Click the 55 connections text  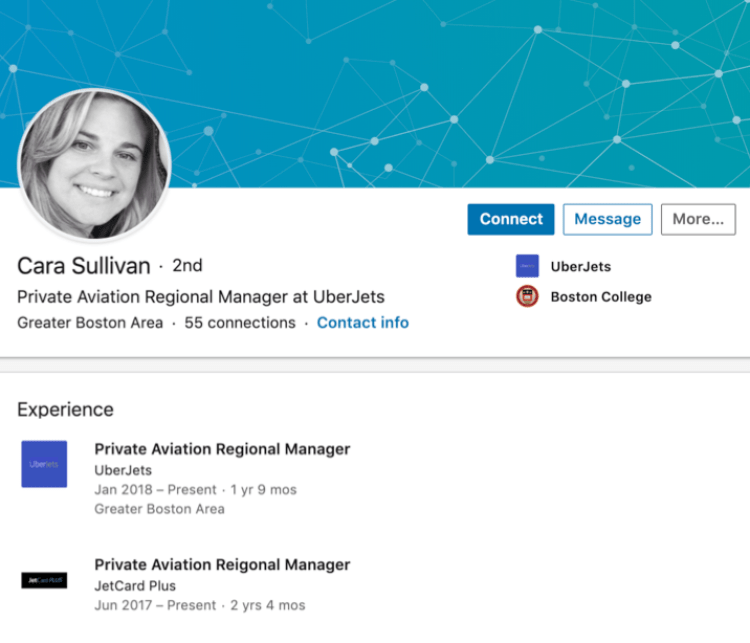240,323
